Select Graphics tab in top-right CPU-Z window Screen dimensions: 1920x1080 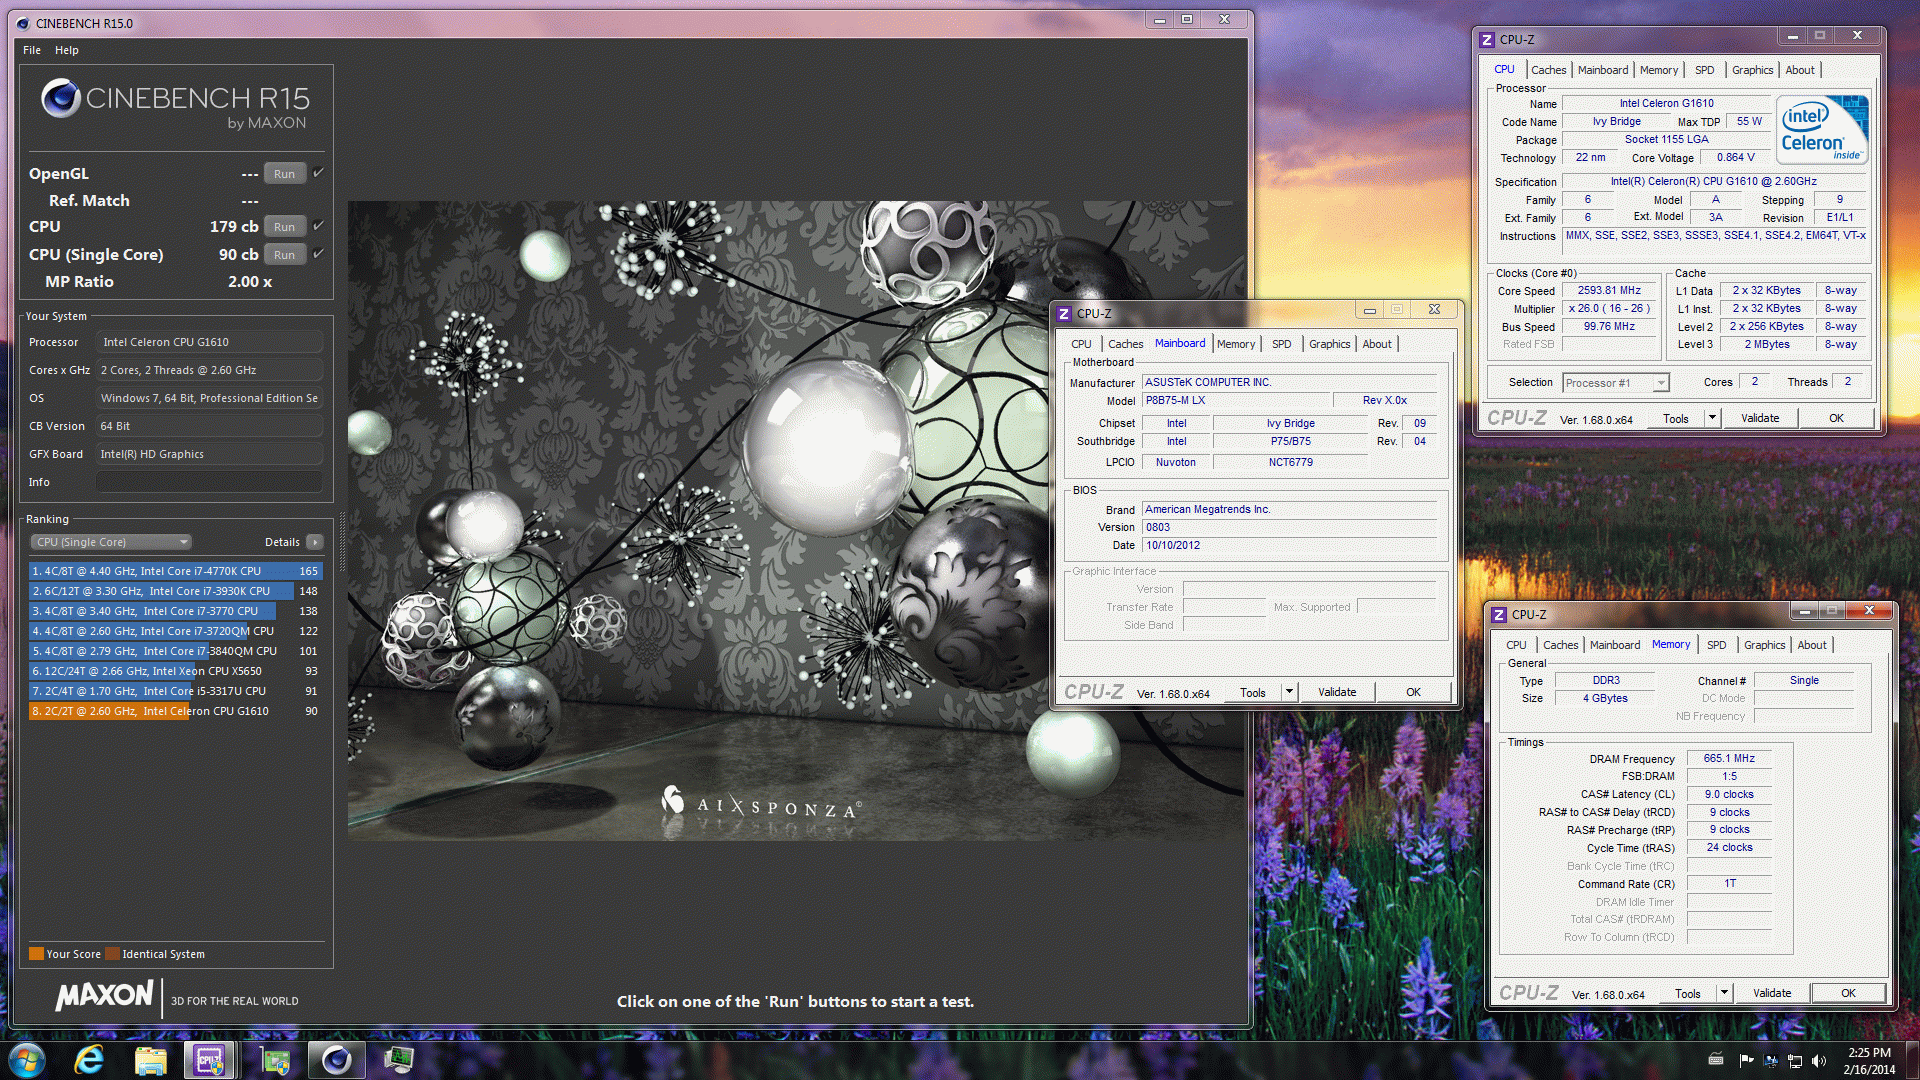click(x=1752, y=70)
